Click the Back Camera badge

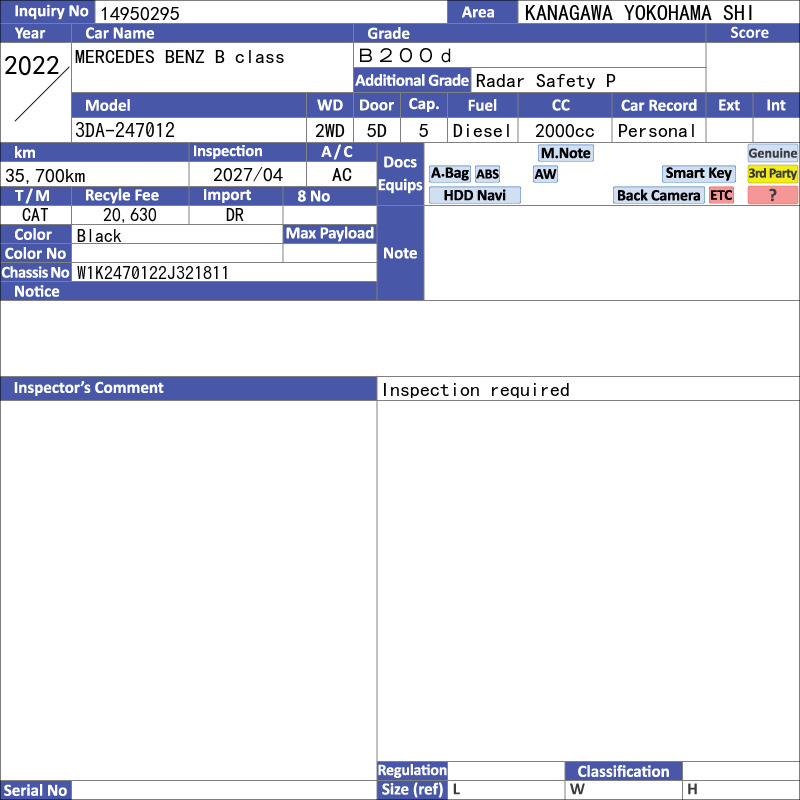point(658,195)
